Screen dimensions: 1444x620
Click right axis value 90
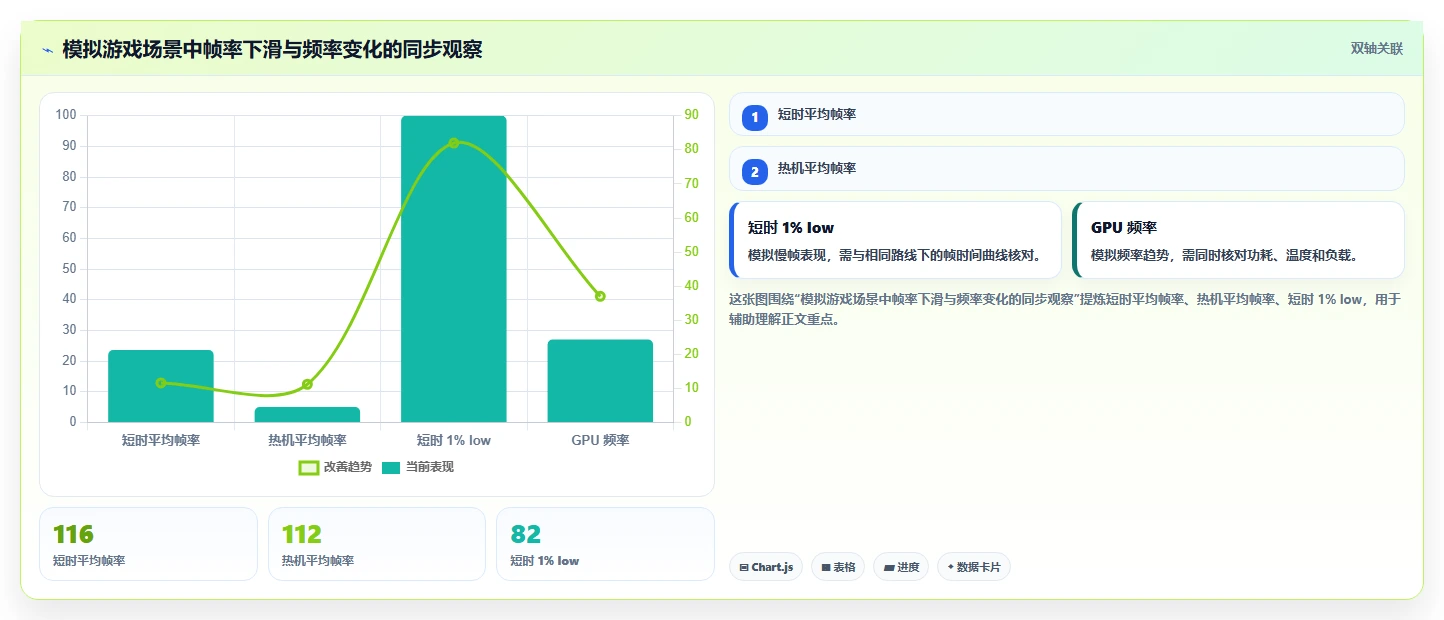click(x=691, y=115)
